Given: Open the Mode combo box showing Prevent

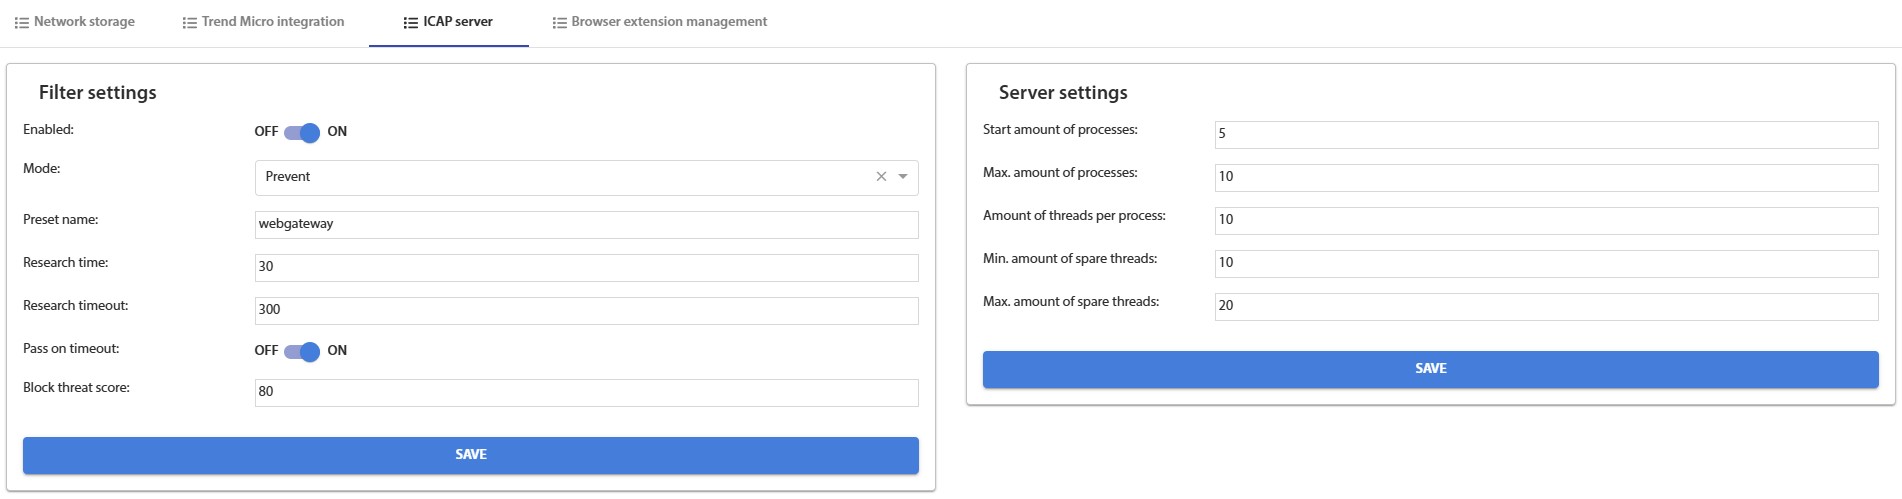Looking at the screenshot, I should point(587,177).
